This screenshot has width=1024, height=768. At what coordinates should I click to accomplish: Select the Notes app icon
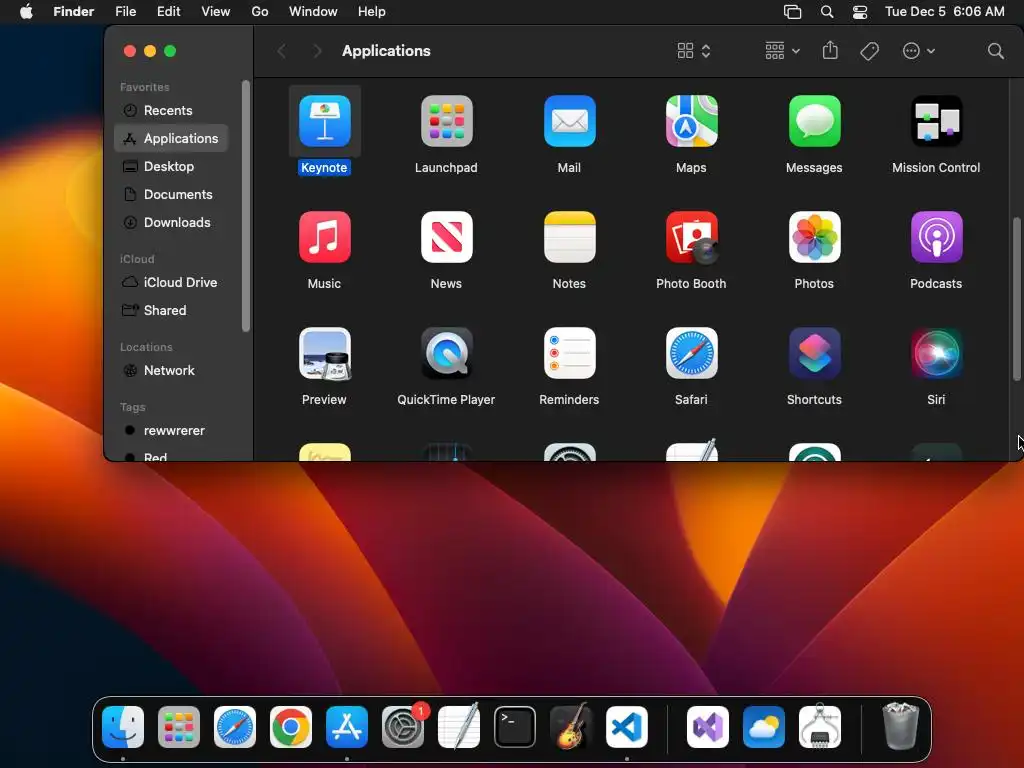tap(569, 237)
